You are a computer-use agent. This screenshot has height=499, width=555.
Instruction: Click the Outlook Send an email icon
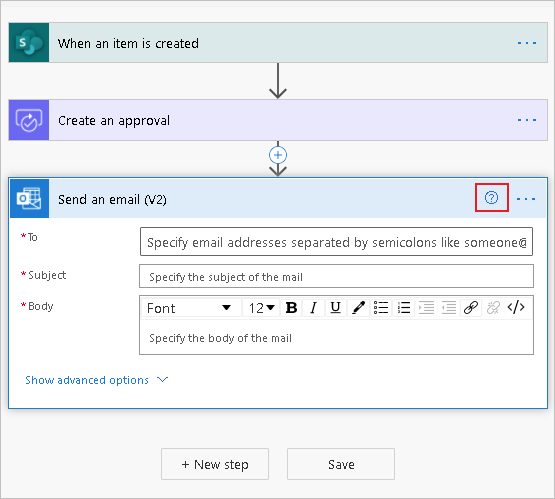pyautogui.click(x=29, y=199)
